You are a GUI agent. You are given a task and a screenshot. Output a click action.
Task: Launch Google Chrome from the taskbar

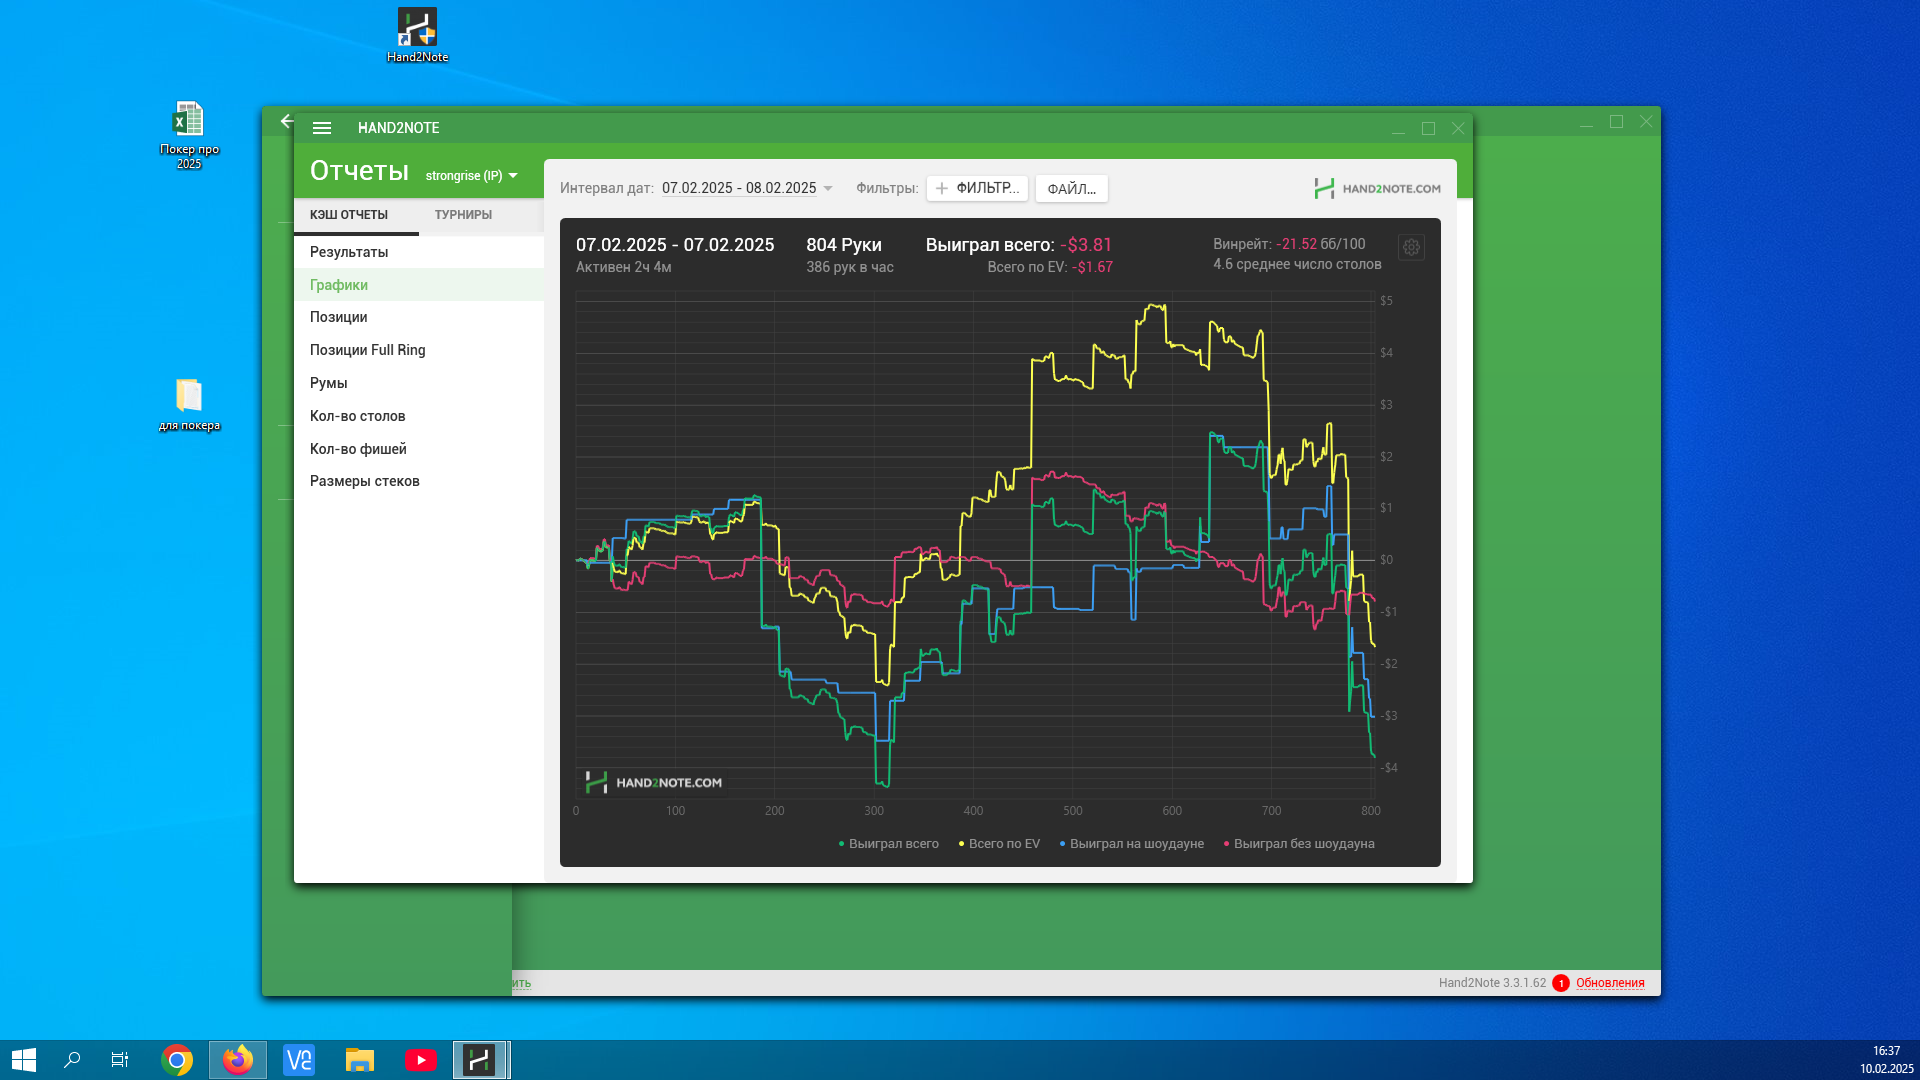click(x=177, y=1060)
